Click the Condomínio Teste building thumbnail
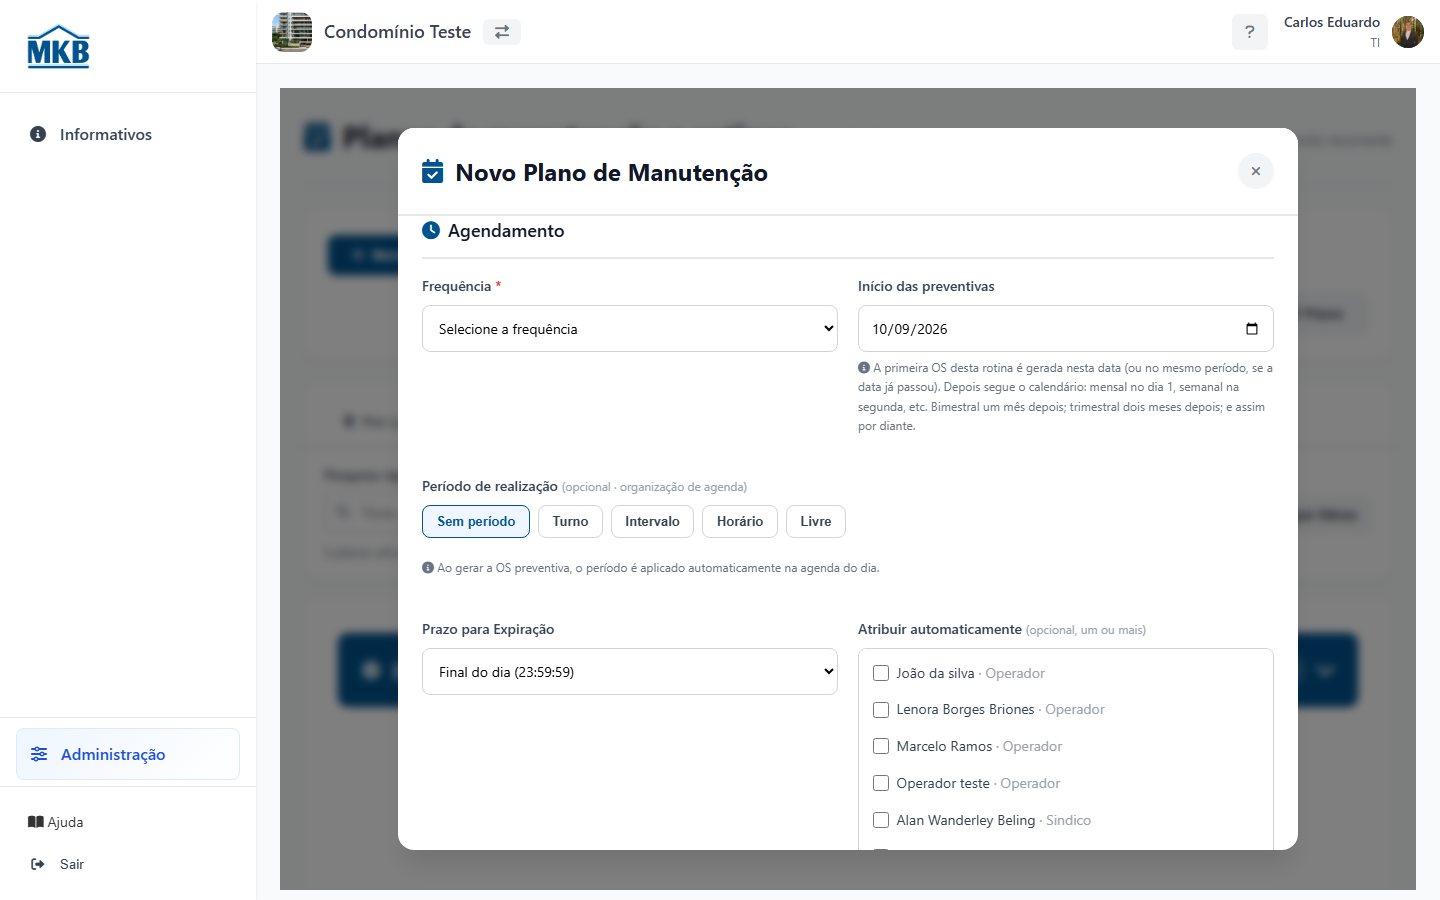The height and width of the screenshot is (900, 1440). (x=292, y=32)
